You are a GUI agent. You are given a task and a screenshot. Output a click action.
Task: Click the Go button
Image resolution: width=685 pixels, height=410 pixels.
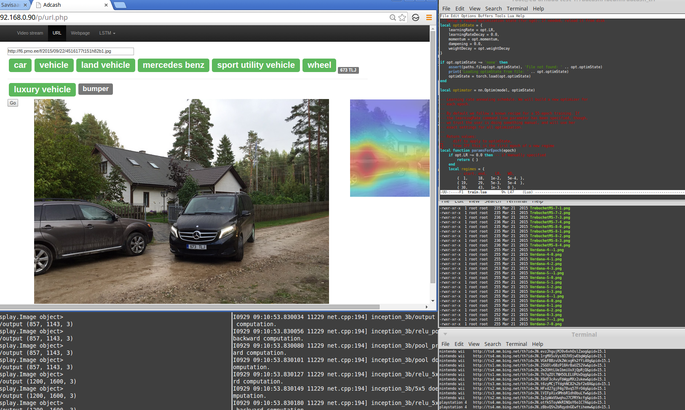(13, 103)
